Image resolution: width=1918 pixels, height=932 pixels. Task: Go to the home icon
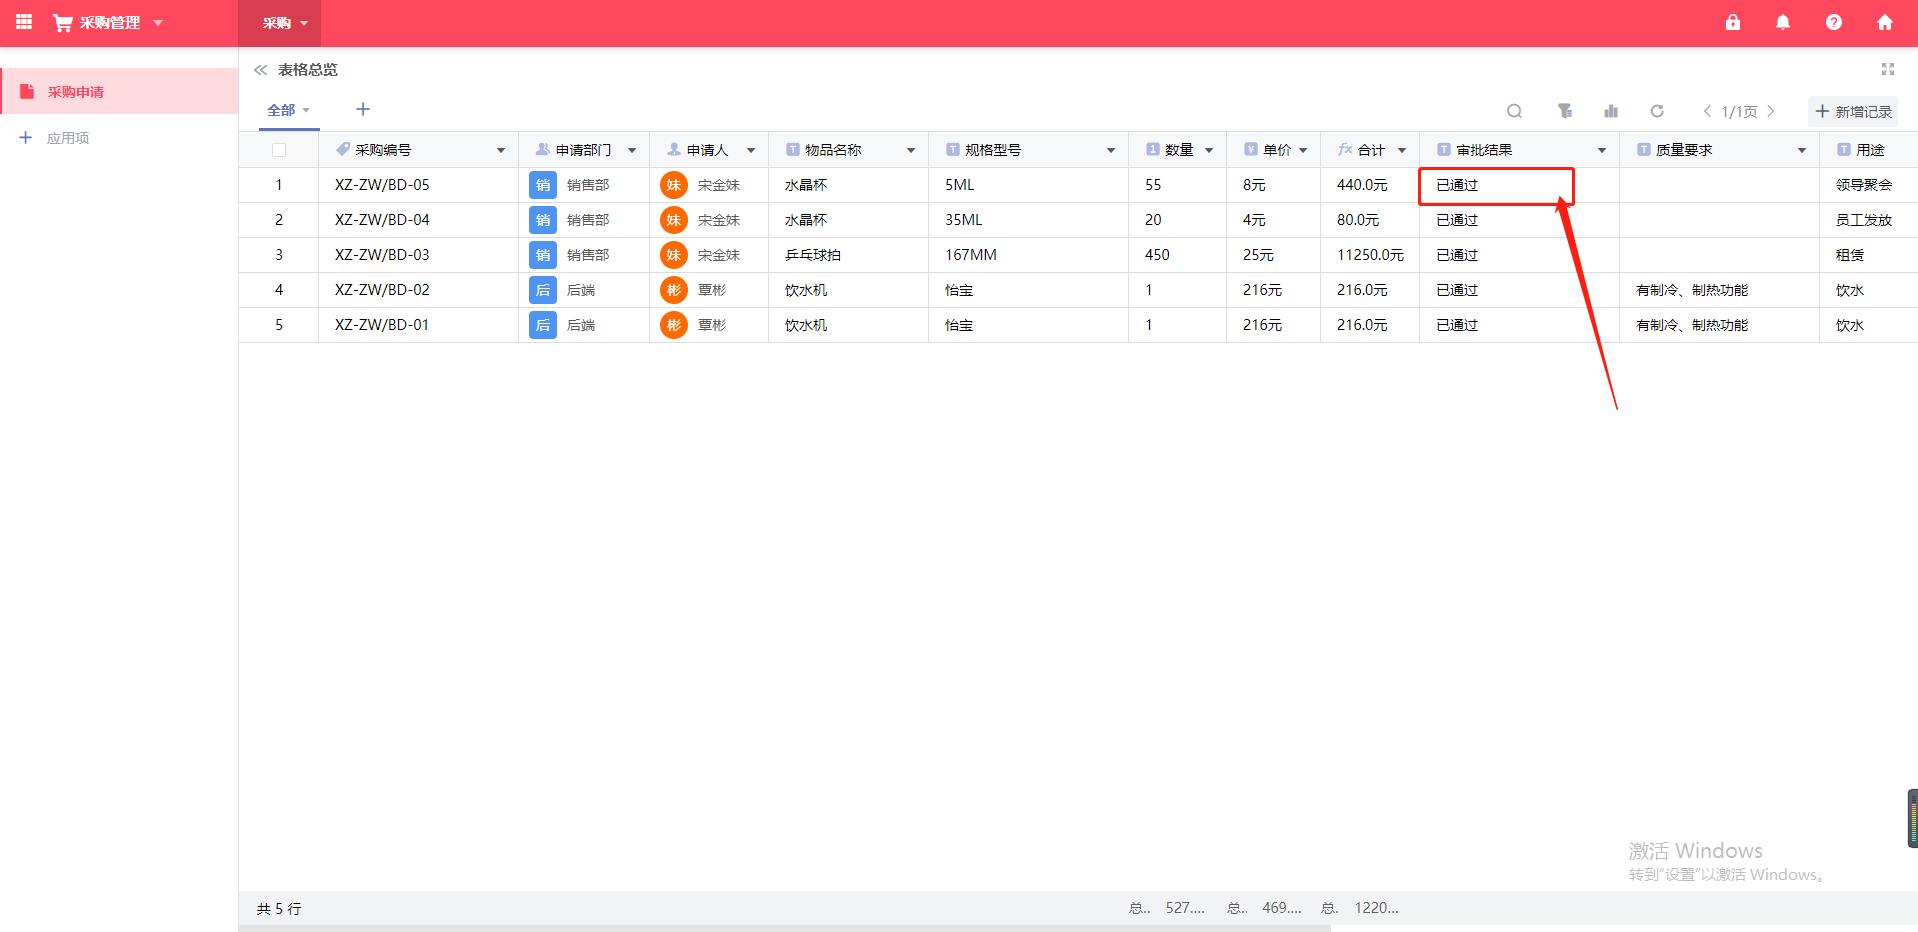click(1885, 22)
